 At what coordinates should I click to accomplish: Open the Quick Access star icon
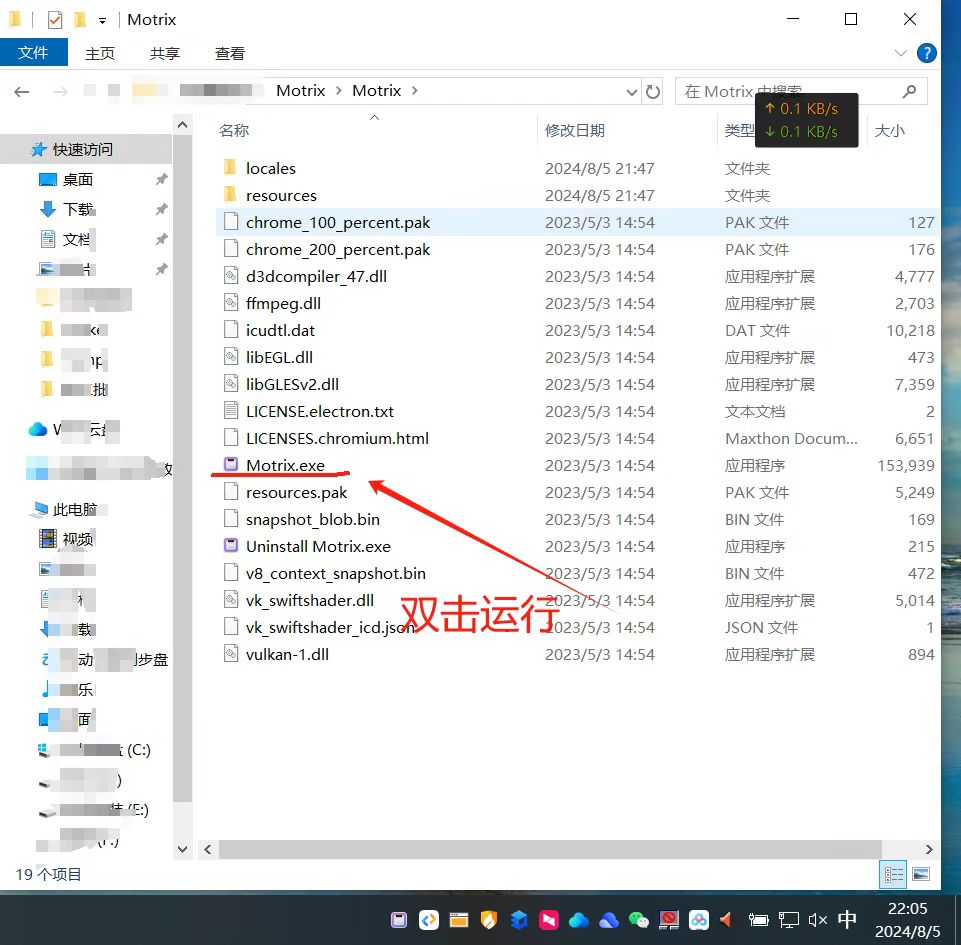click(39, 149)
